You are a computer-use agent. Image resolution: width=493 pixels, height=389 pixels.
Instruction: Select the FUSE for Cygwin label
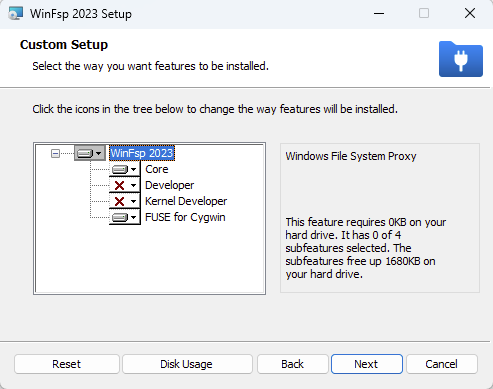(x=185, y=217)
